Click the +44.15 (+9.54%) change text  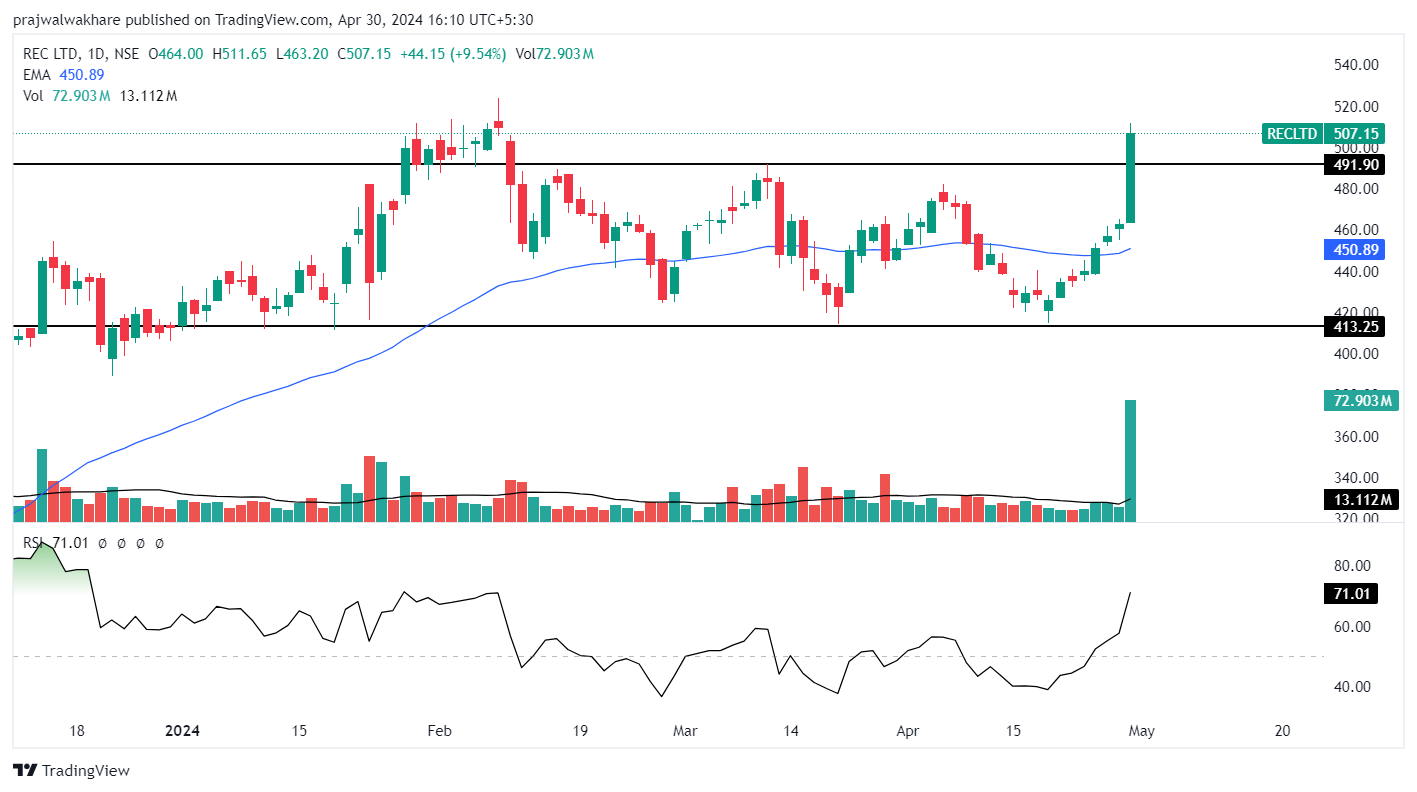[x=453, y=54]
